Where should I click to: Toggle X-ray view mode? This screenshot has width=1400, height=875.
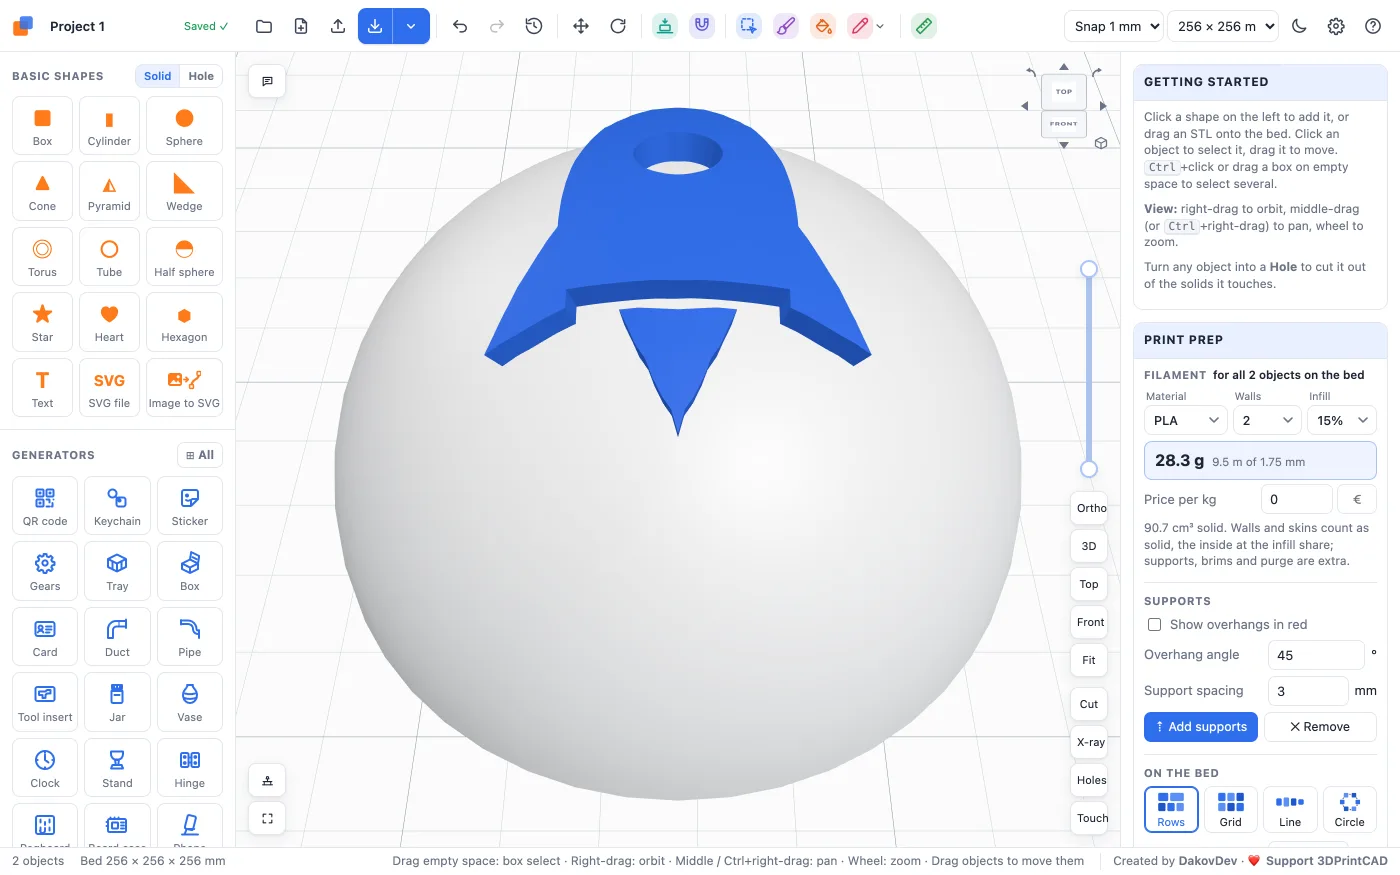point(1089,742)
